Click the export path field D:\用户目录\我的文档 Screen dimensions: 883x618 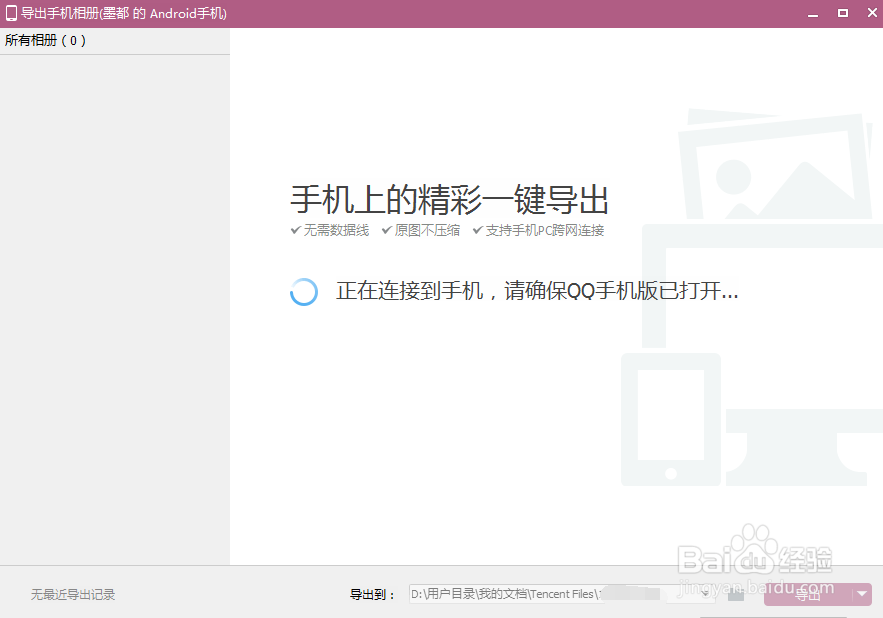pyautogui.click(x=562, y=594)
